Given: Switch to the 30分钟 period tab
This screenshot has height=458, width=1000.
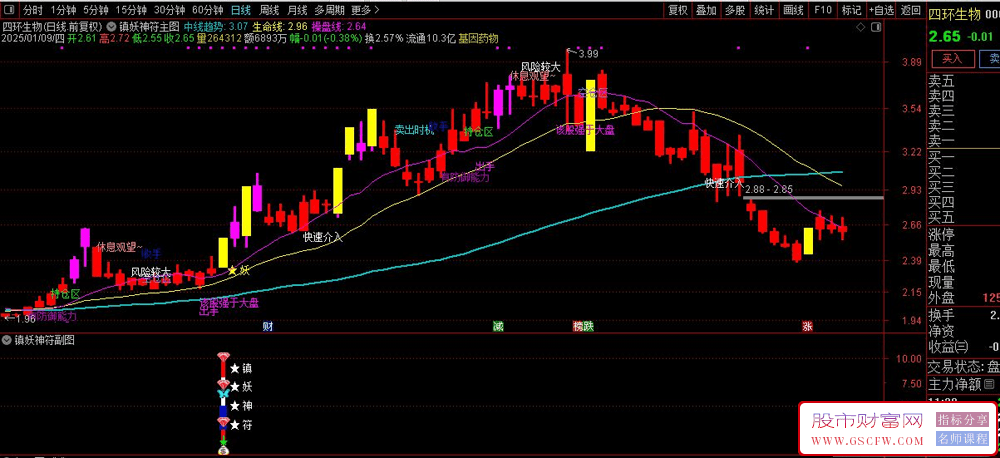Looking at the screenshot, I should (170, 10).
